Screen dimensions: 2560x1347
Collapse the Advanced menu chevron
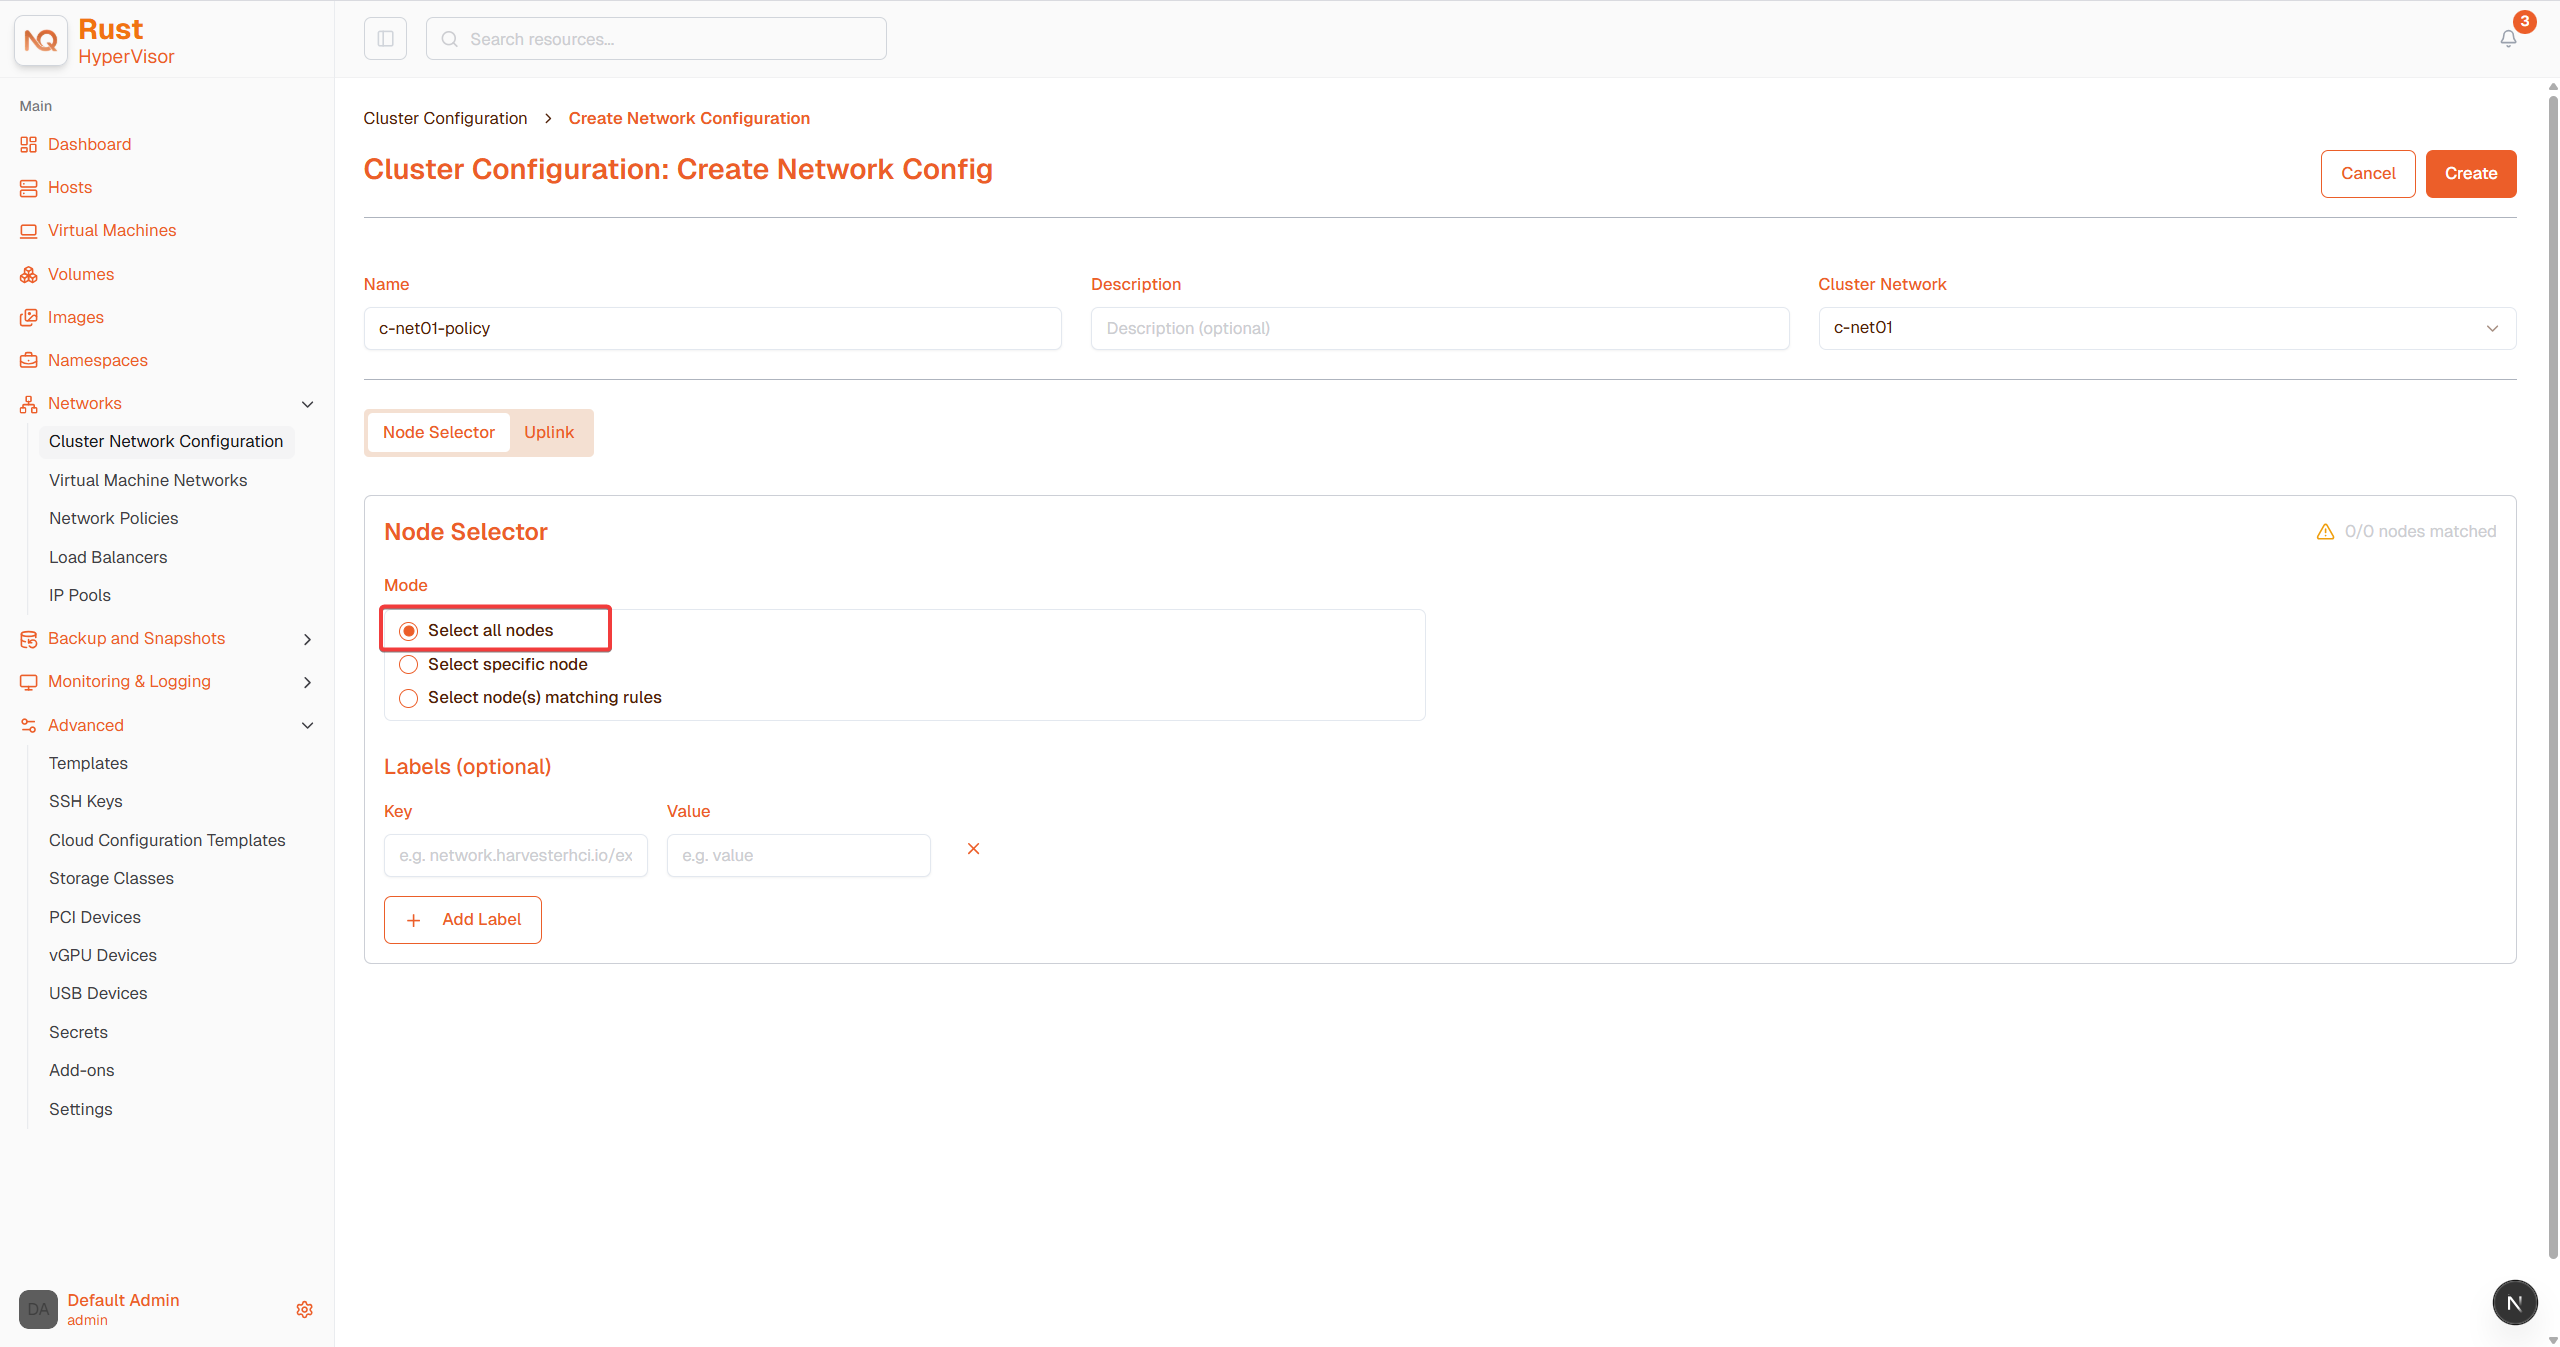pos(307,726)
